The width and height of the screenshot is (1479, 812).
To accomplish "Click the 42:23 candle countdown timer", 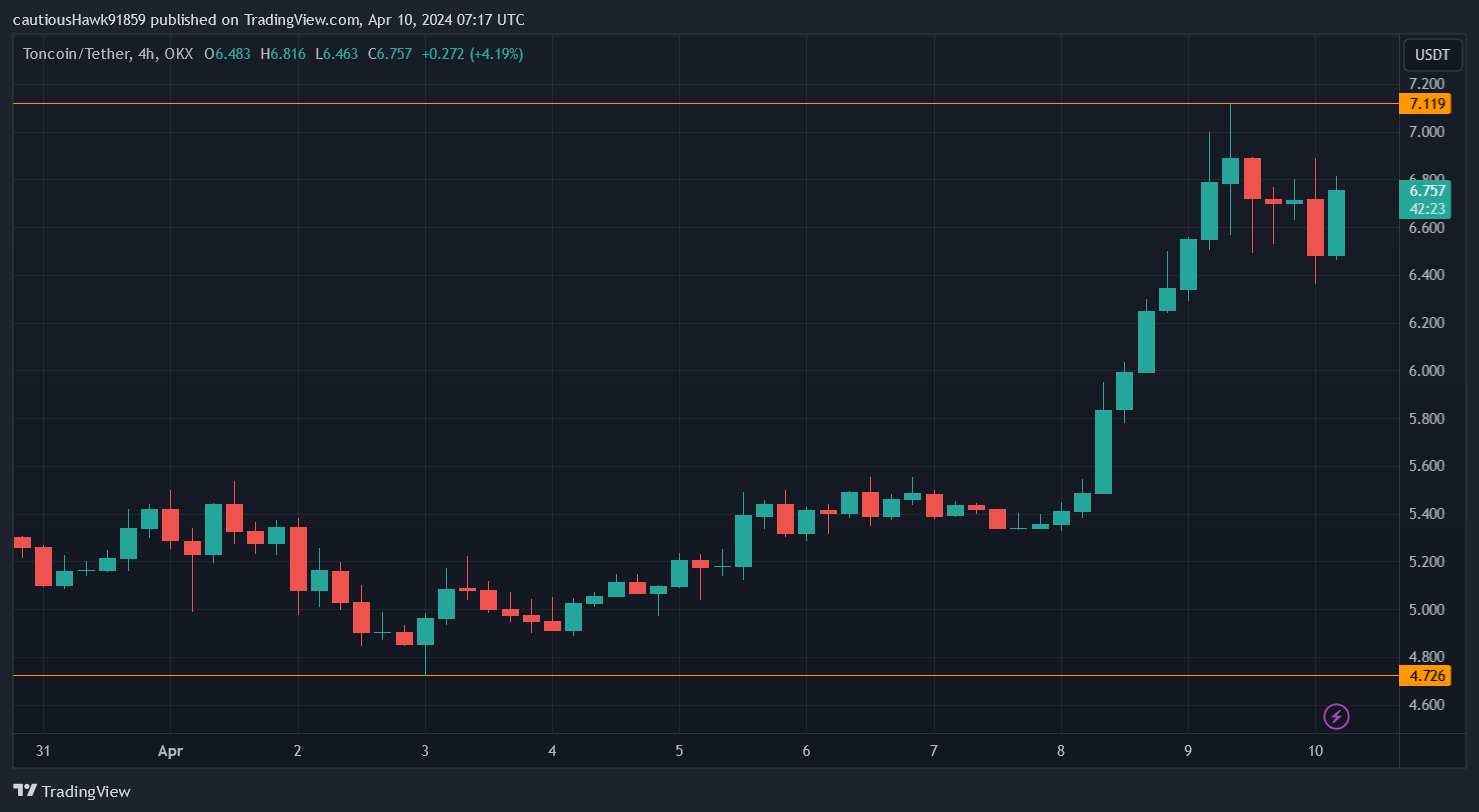I will (1425, 209).
